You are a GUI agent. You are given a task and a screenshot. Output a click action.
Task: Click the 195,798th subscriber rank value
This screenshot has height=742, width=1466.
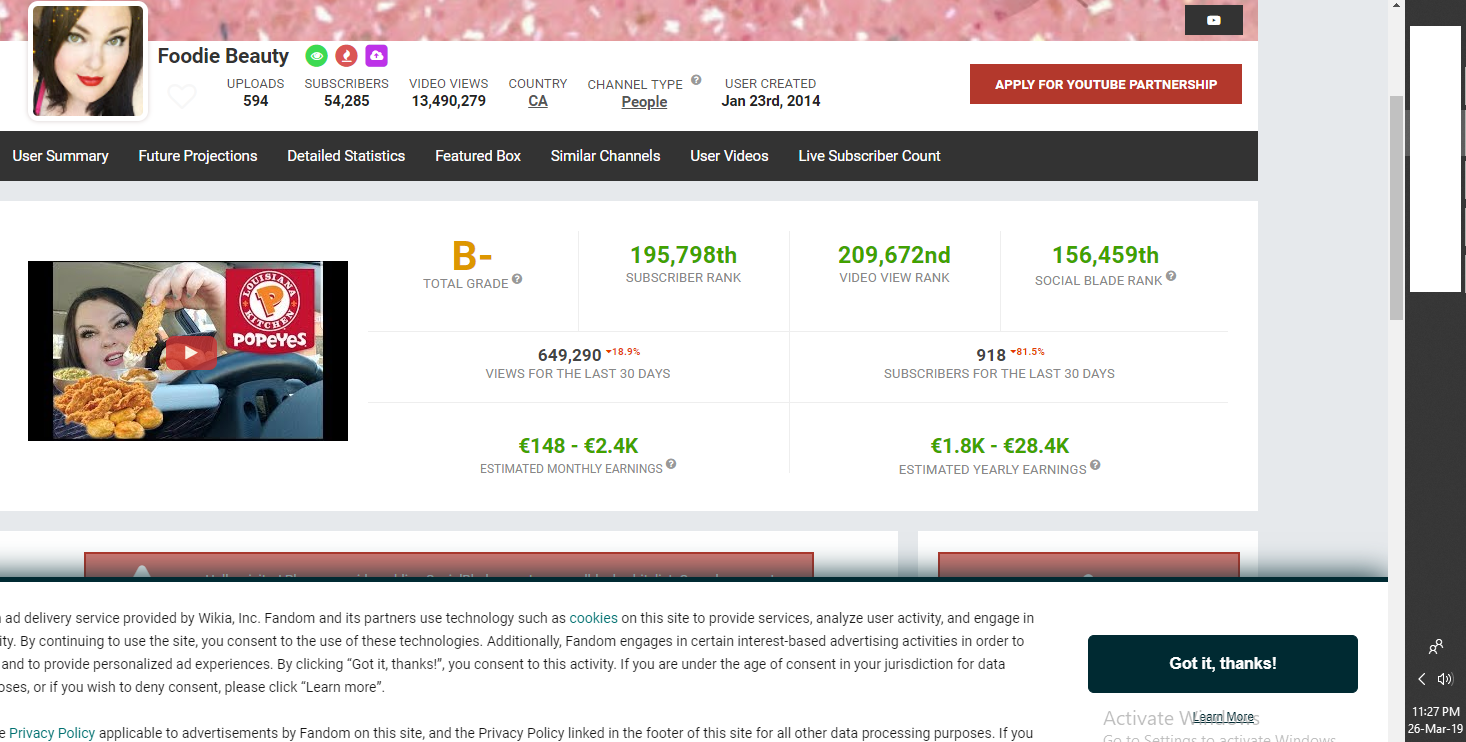click(x=683, y=255)
